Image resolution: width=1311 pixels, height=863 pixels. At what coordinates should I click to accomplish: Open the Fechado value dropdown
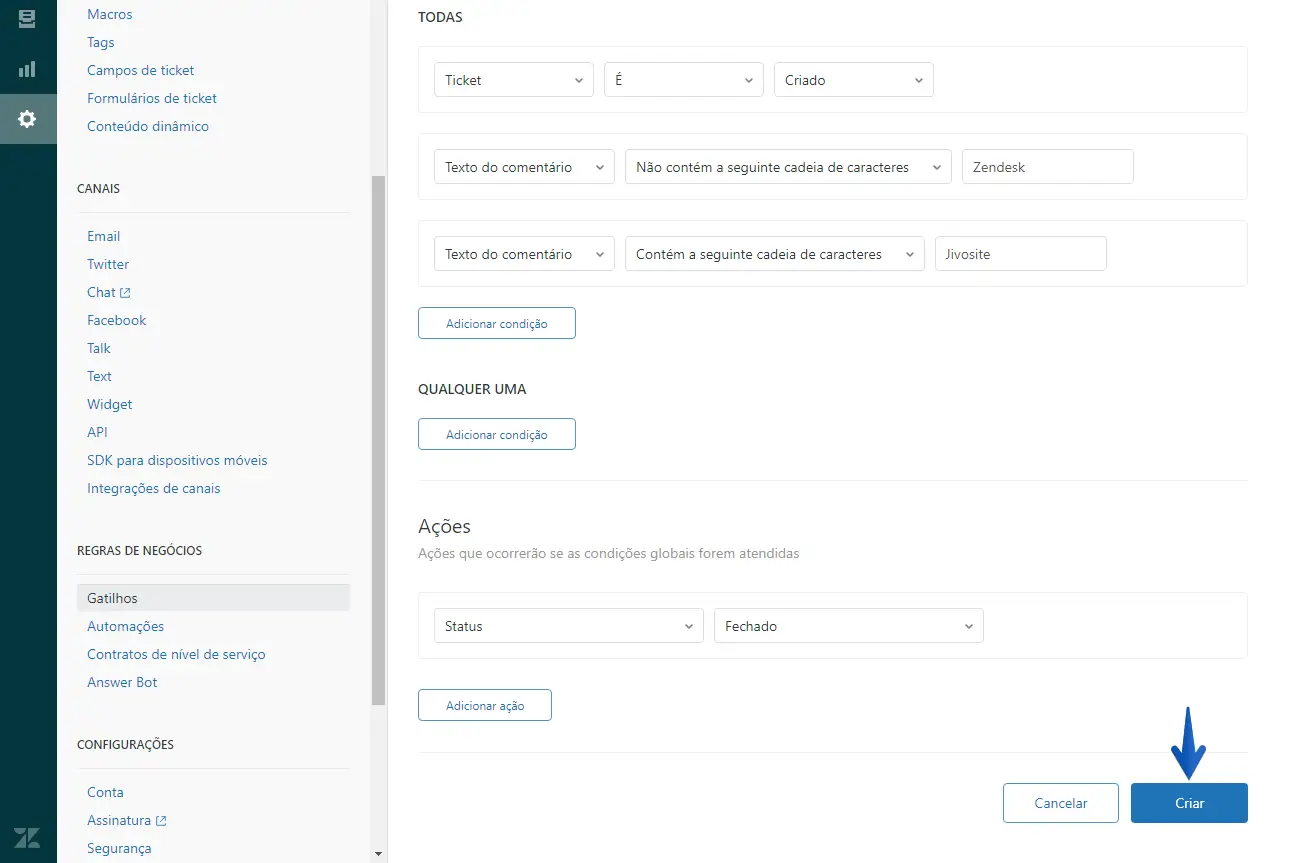click(x=848, y=626)
